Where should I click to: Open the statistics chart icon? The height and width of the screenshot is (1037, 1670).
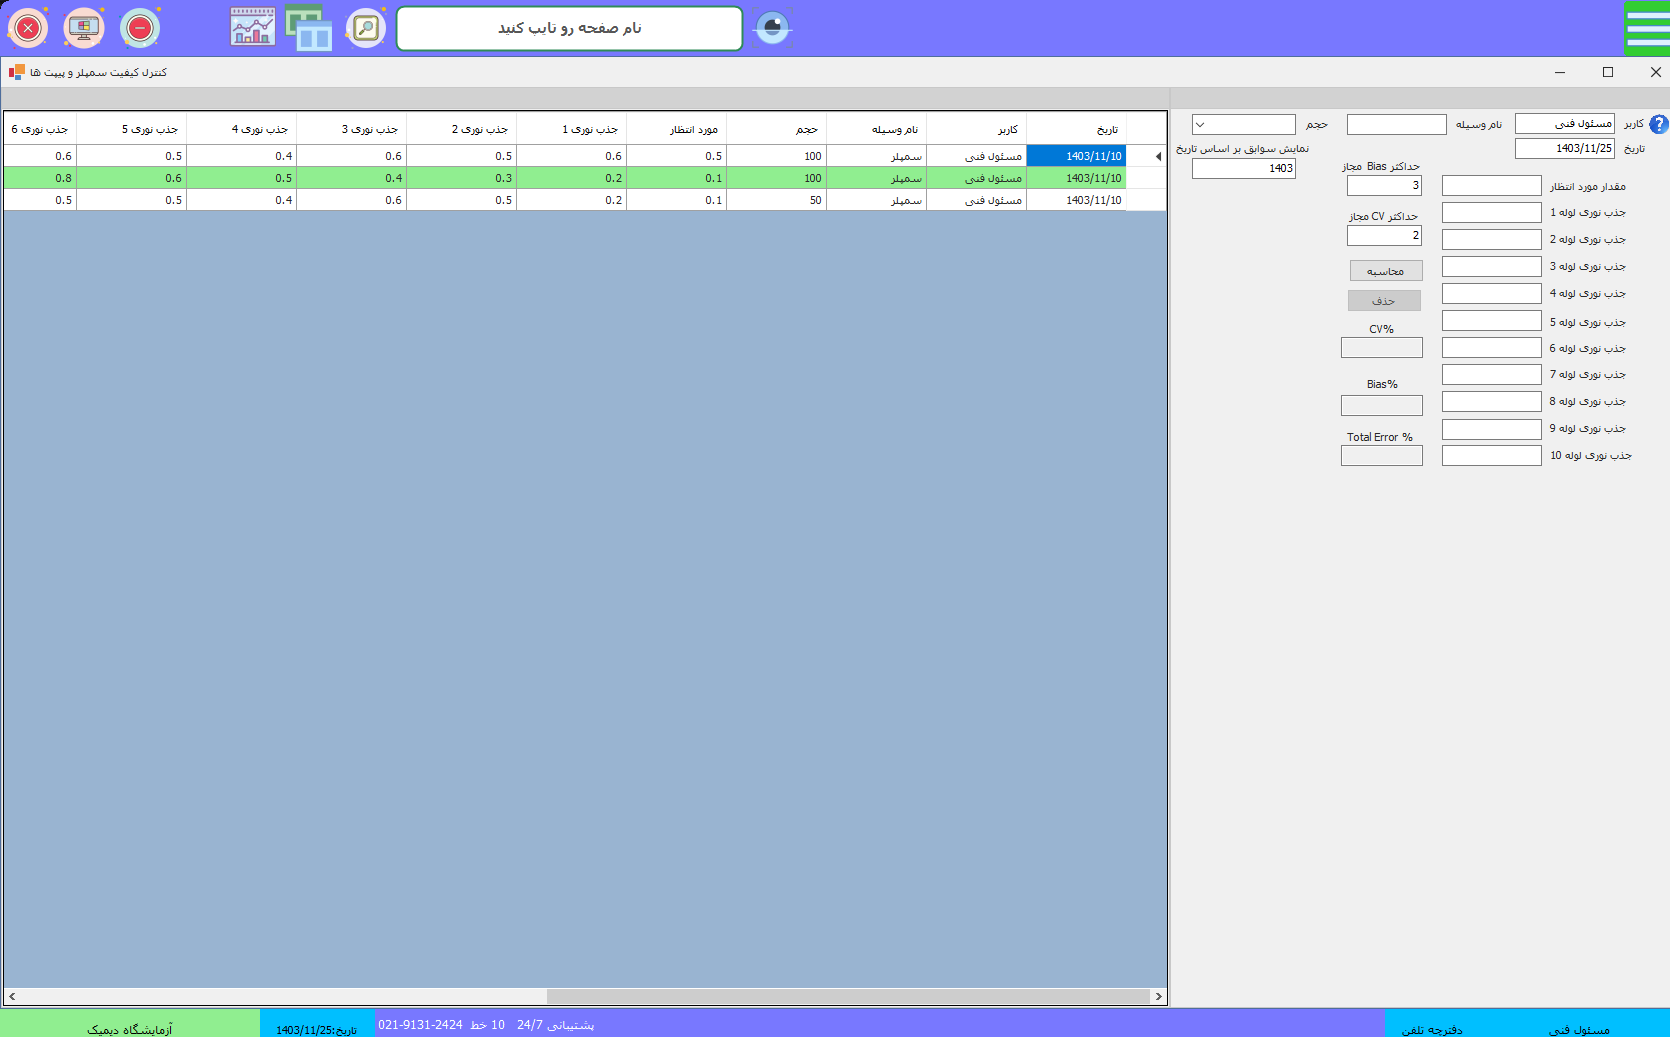point(252,28)
